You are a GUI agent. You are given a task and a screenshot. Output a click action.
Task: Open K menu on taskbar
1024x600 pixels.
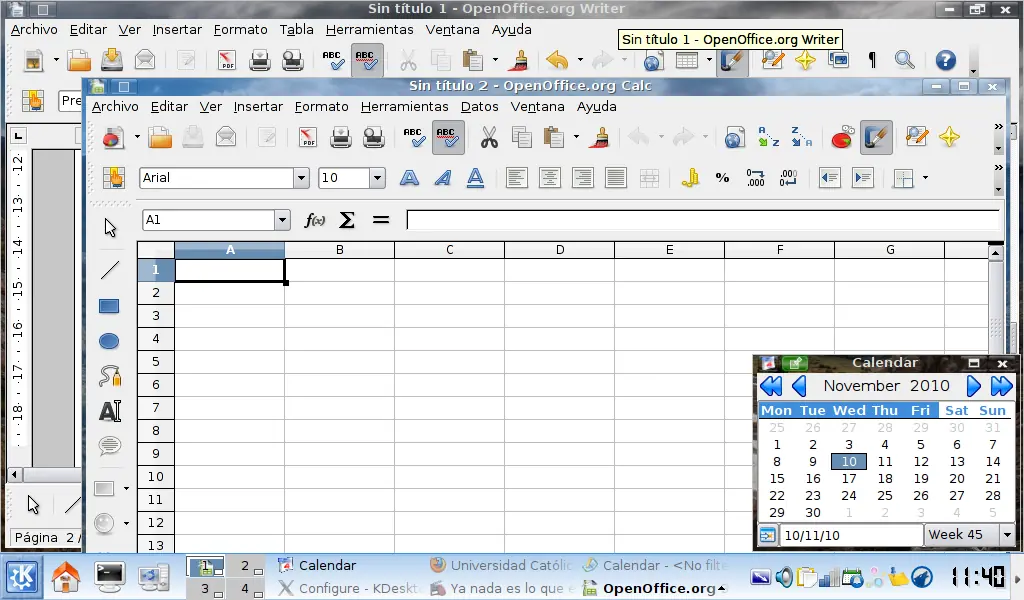pyautogui.click(x=22, y=577)
